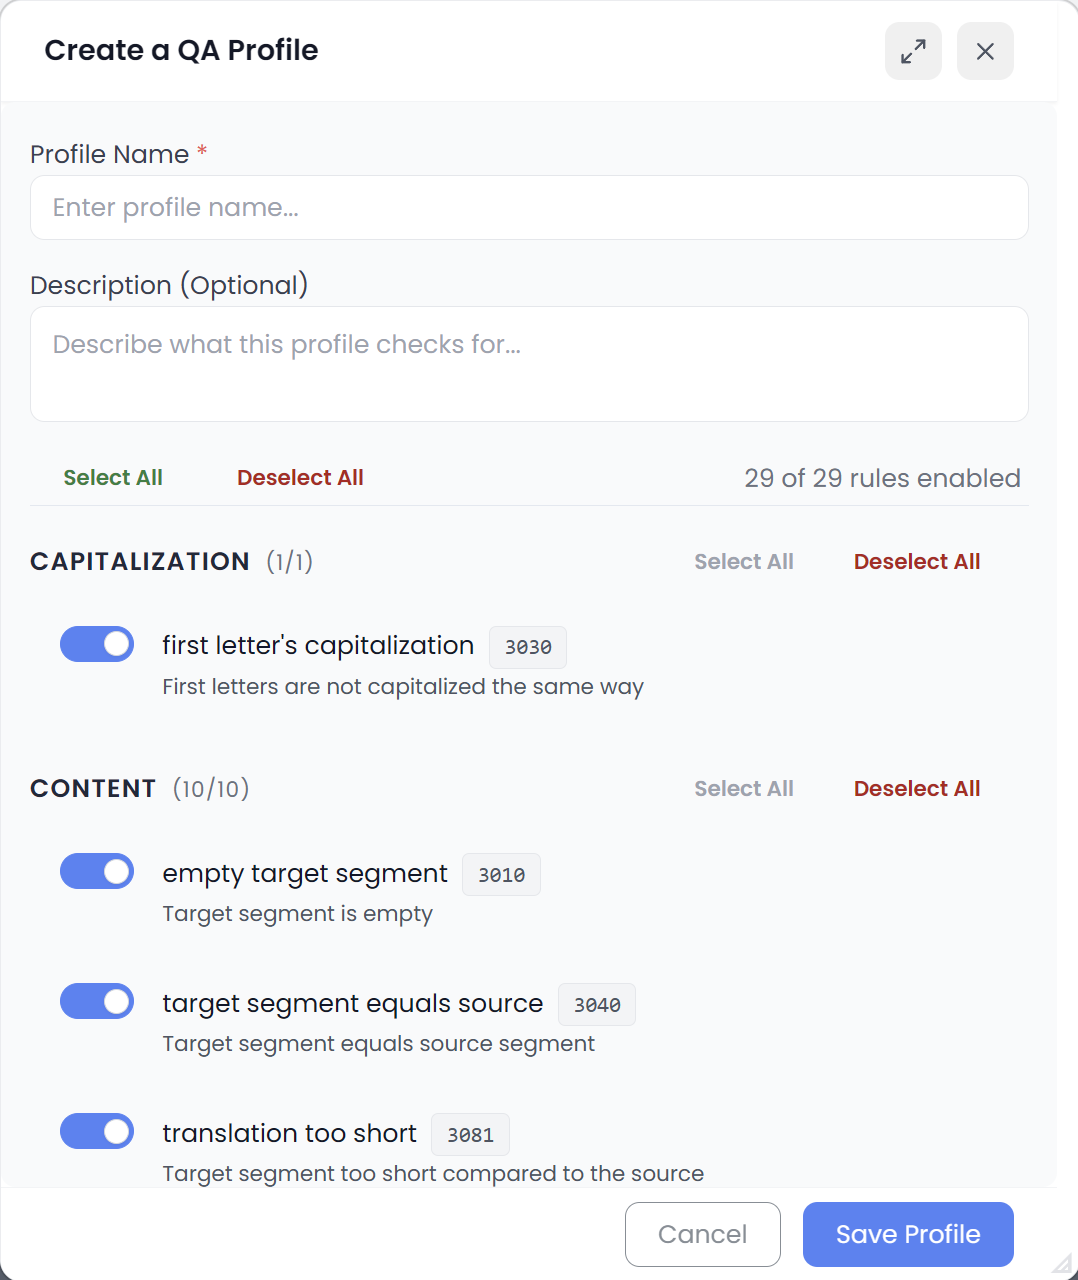Screen dimensions: 1078x1280
Task: Close the Create a QA Profile dialog
Action: coord(984,51)
